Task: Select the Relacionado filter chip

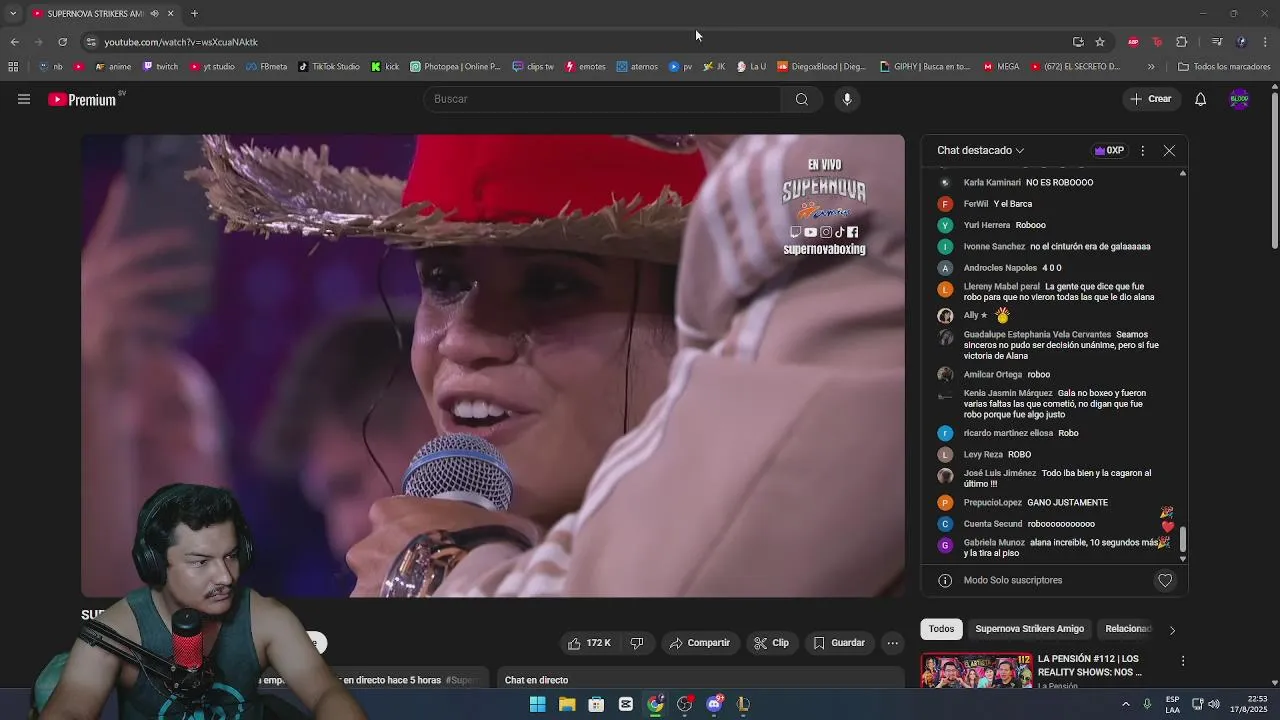Action: tap(1128, 629)
